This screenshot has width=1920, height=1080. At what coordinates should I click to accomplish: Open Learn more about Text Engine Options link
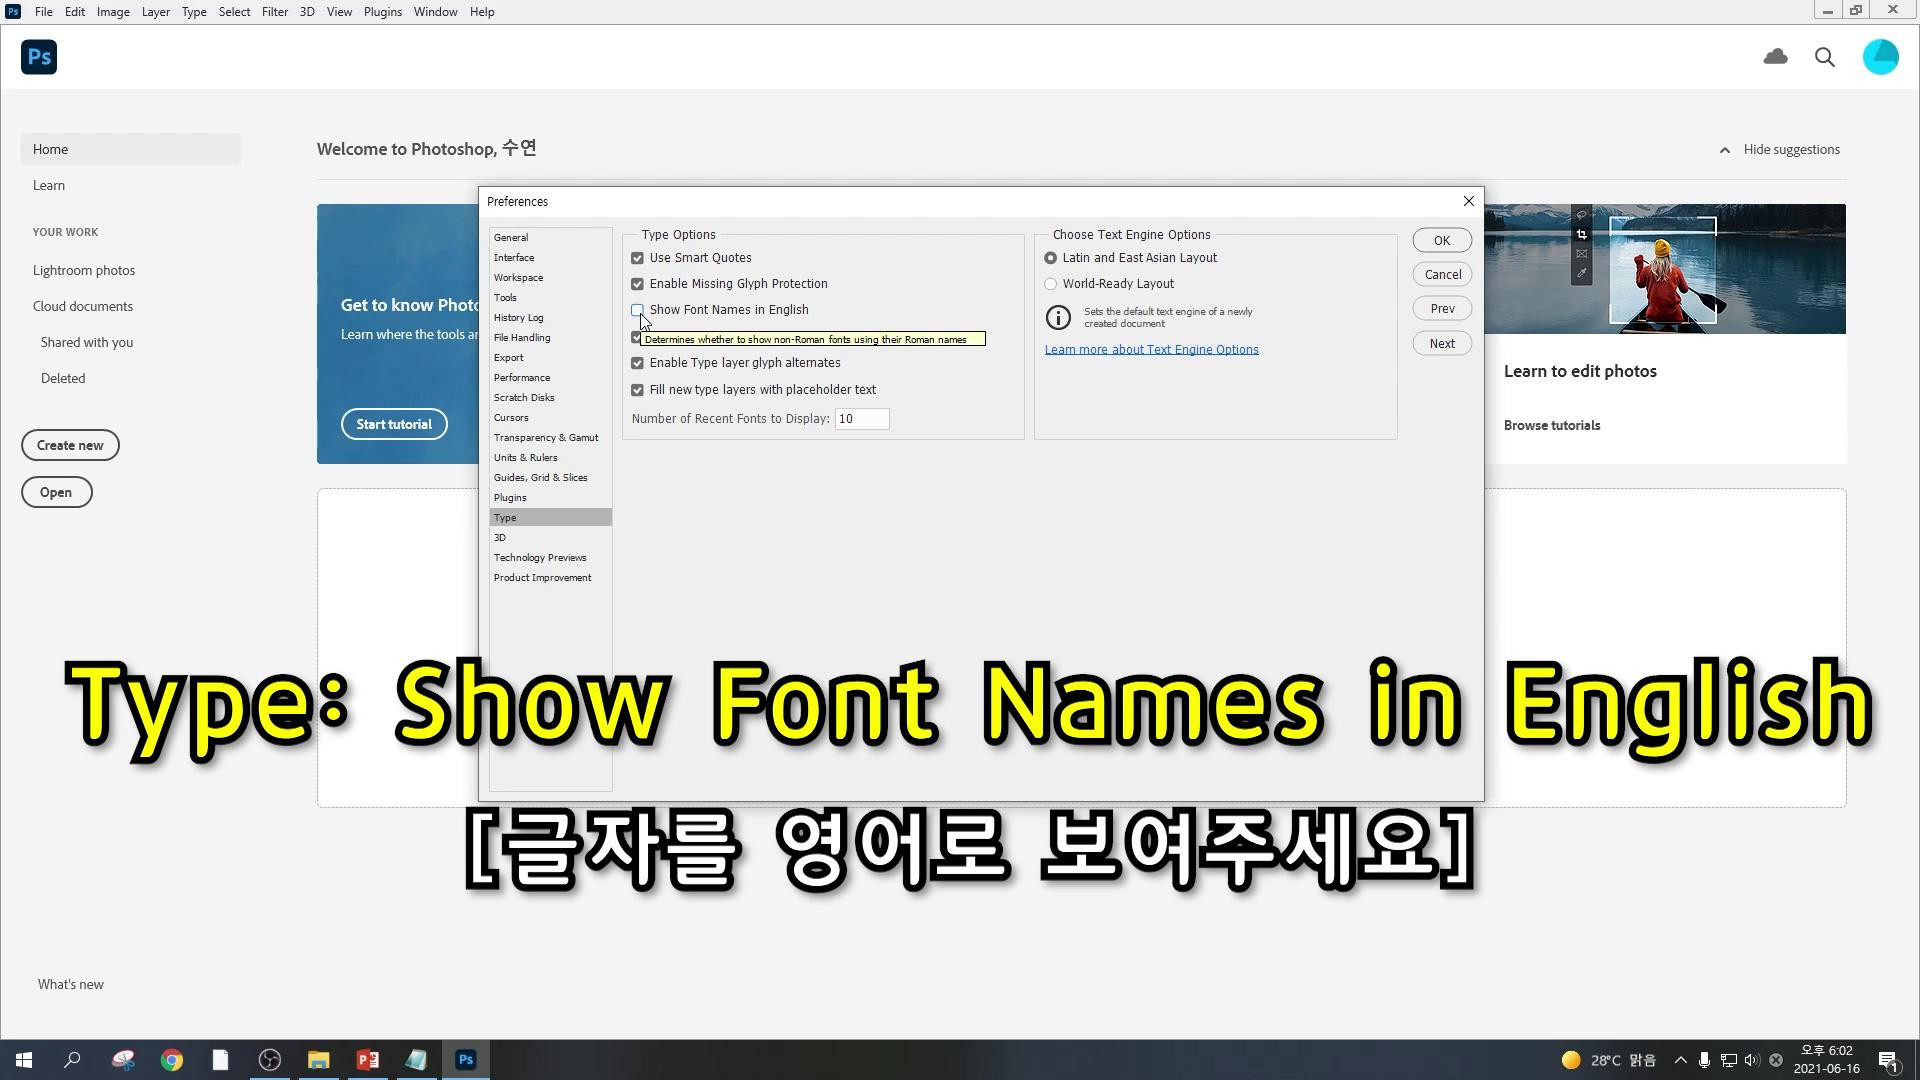[x=1151, y=350]
